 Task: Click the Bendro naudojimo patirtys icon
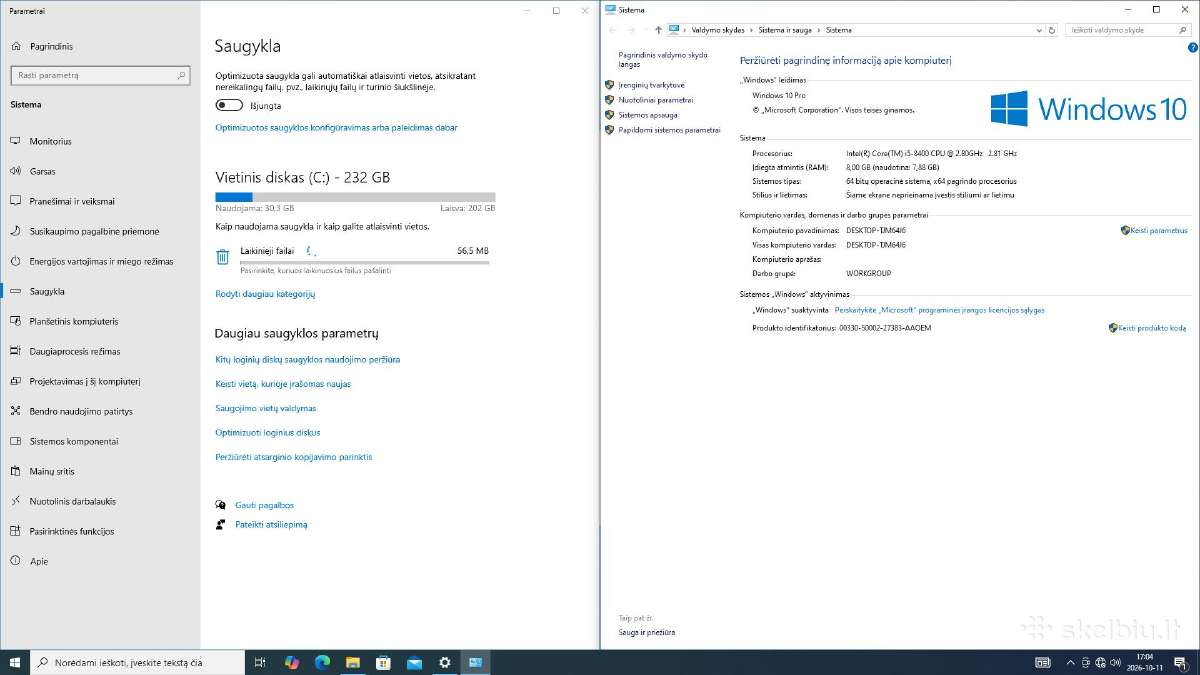pyautogui.click(x=15, y=411)
